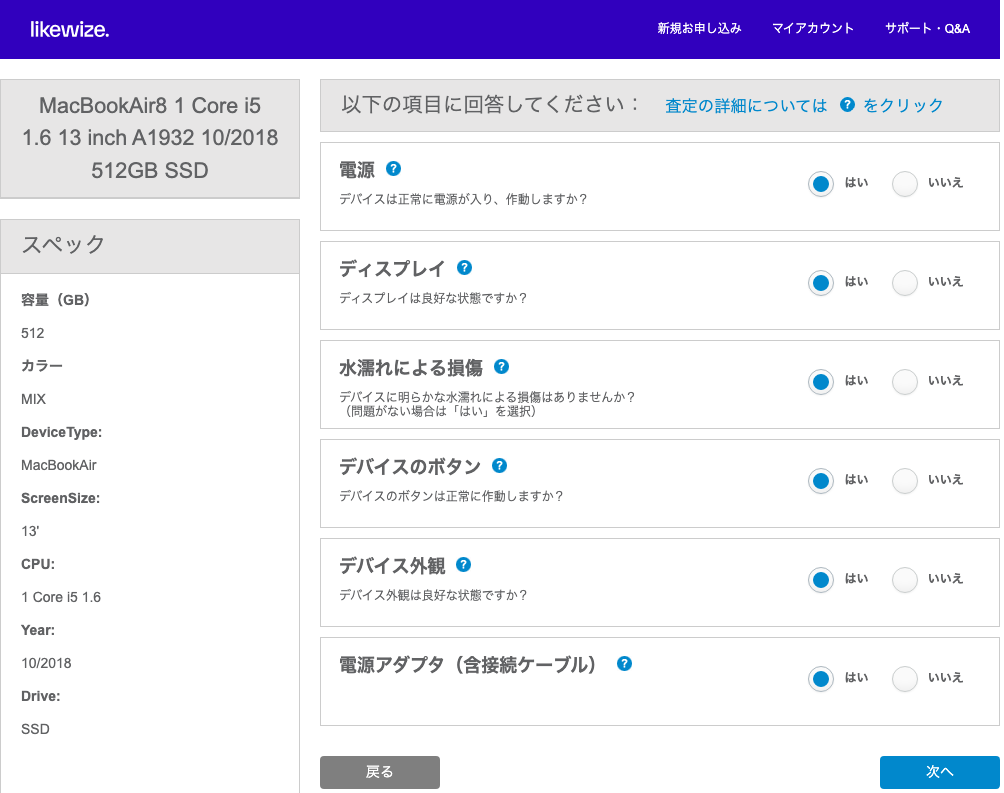Viewport: 1004px width, 793px height.
Task: Click the DeviceType: label
Action: 61,432
